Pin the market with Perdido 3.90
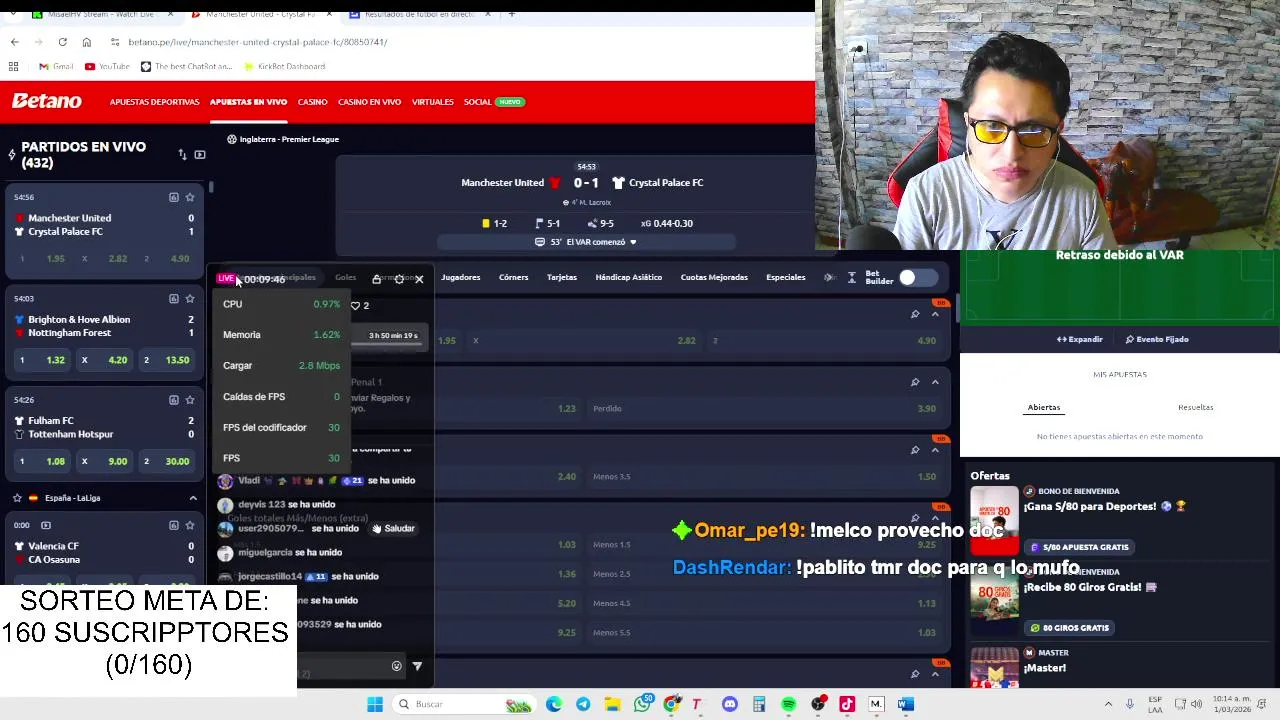This screenshot has height=720, width=1280. pos(915,382)
